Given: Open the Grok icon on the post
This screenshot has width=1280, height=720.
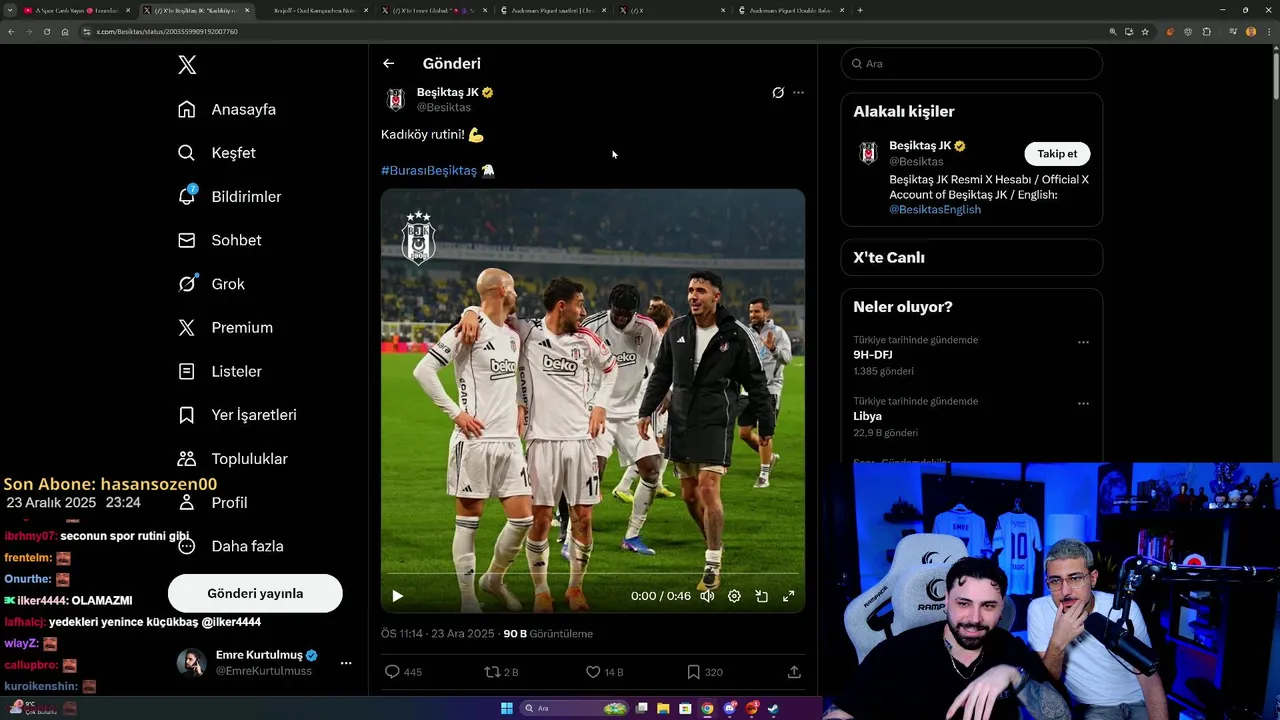Looking at the screenshot, I should coord(778,92).
